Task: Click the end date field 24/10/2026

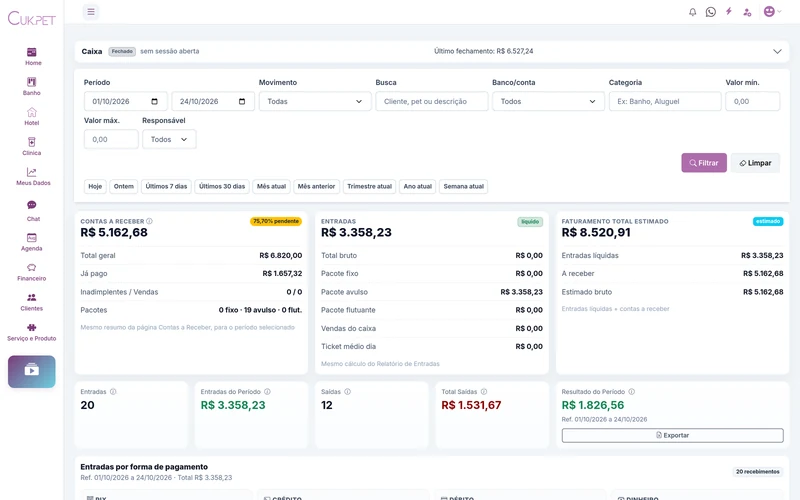Action: click(213, 102)
